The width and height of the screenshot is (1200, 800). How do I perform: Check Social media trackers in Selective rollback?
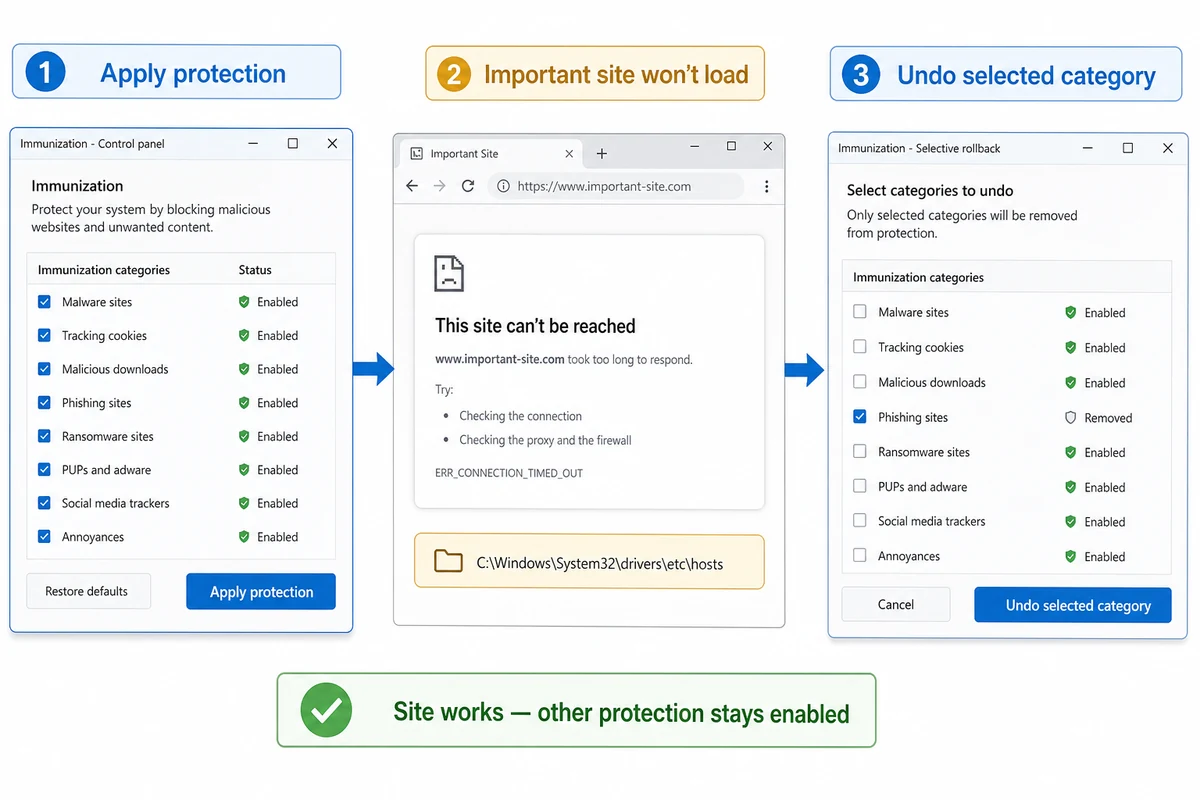point(860,521)
